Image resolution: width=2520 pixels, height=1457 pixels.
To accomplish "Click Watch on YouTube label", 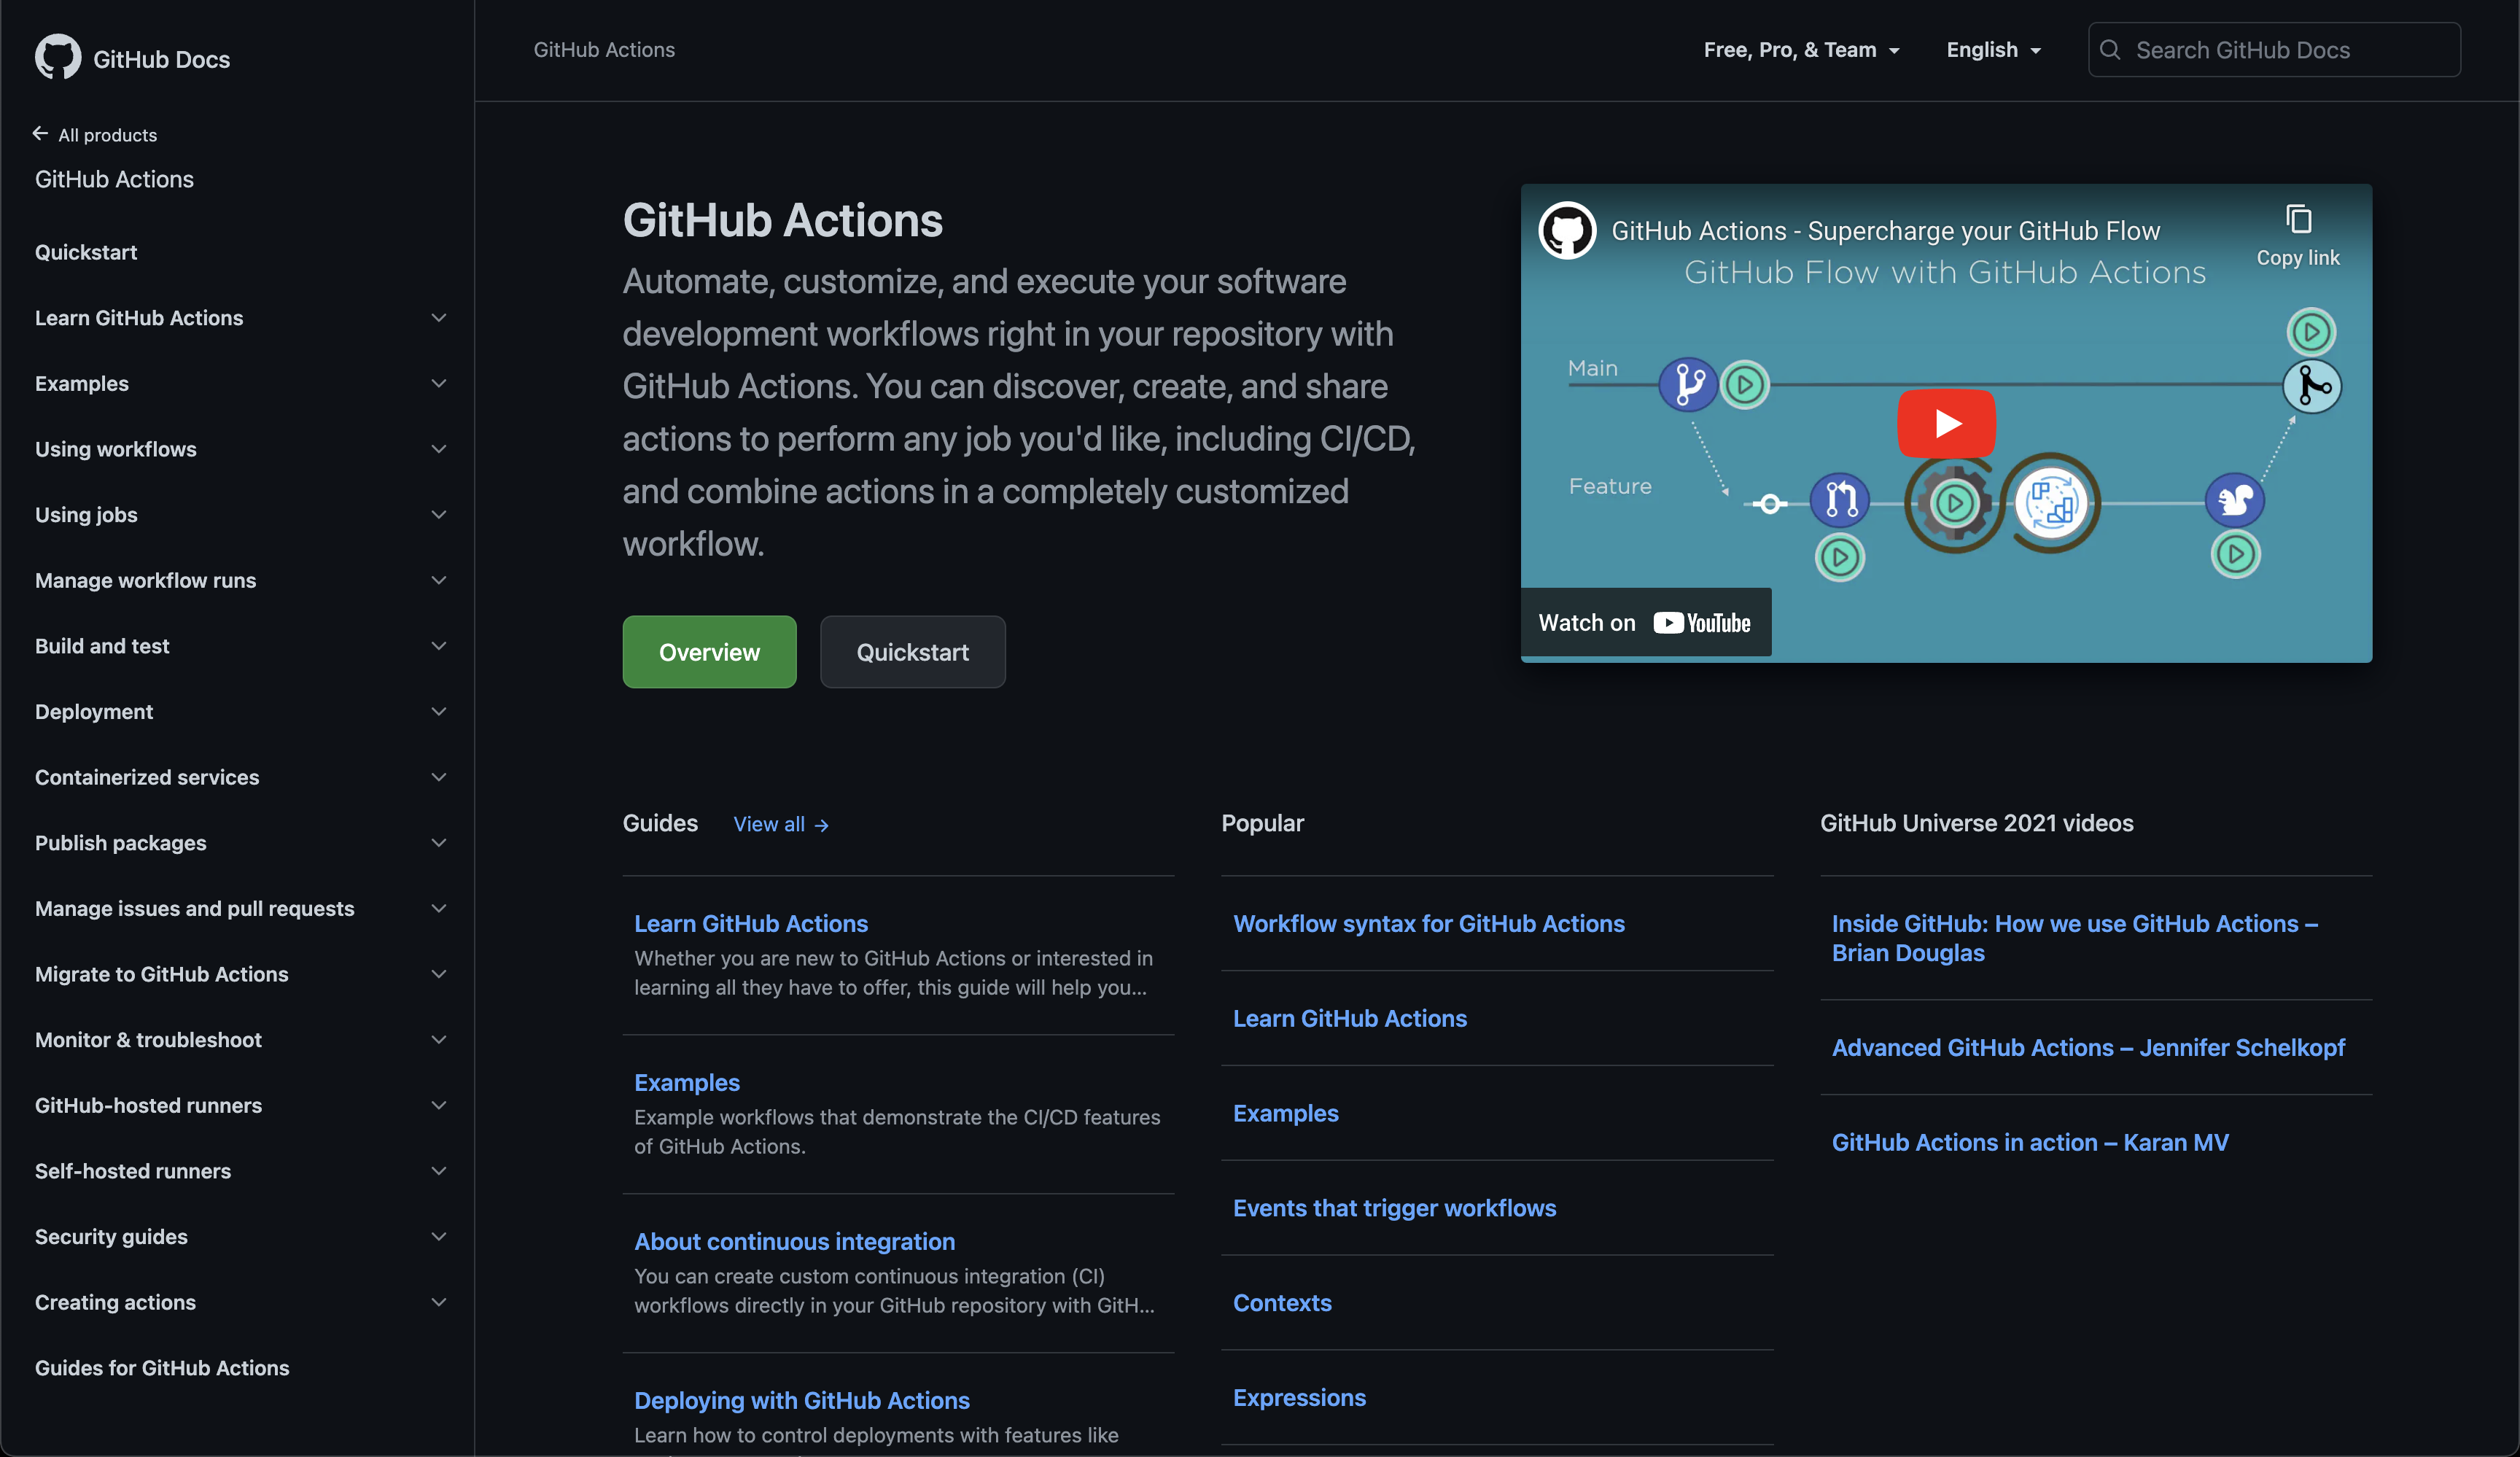I will click(x=1645, y=623).
